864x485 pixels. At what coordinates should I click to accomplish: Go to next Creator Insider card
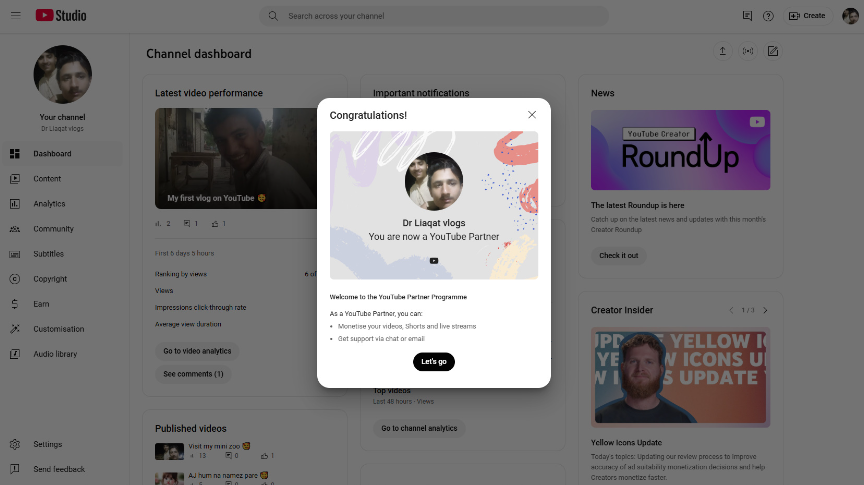click(x=765, y=310)
